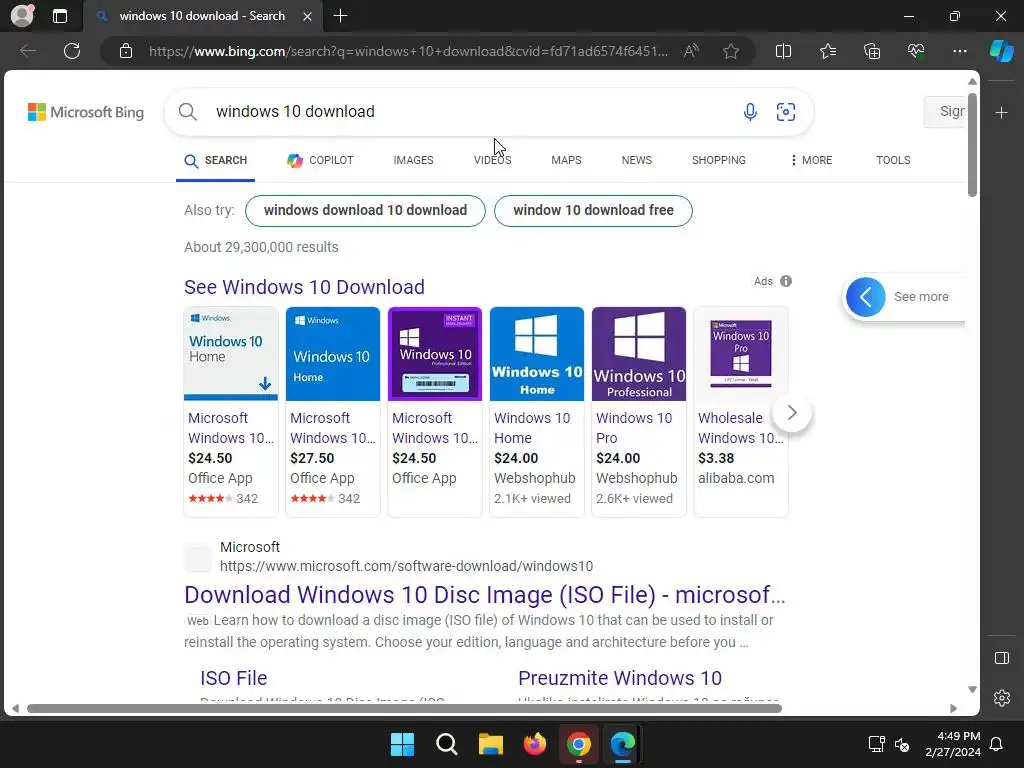Screen dimensions: 1024x768
Task: Open sidebar settings gear
Action: 1002,698
